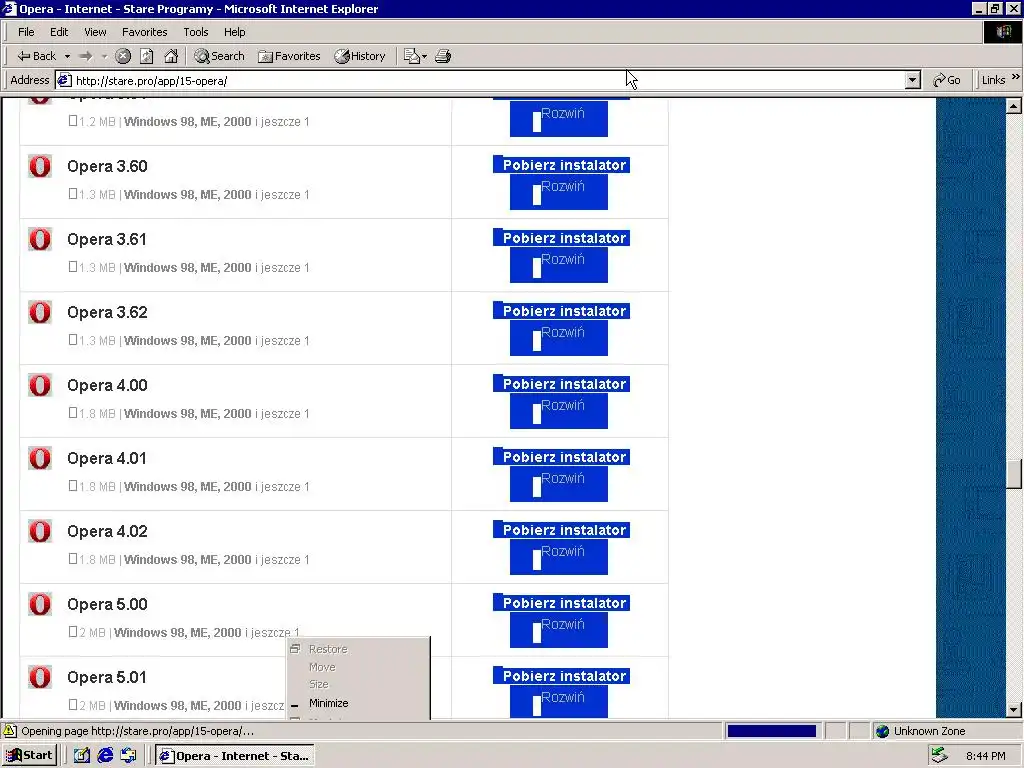Click the Opera 4.02 logo icon
The image size is (1024, 768).
pos(39,532)
